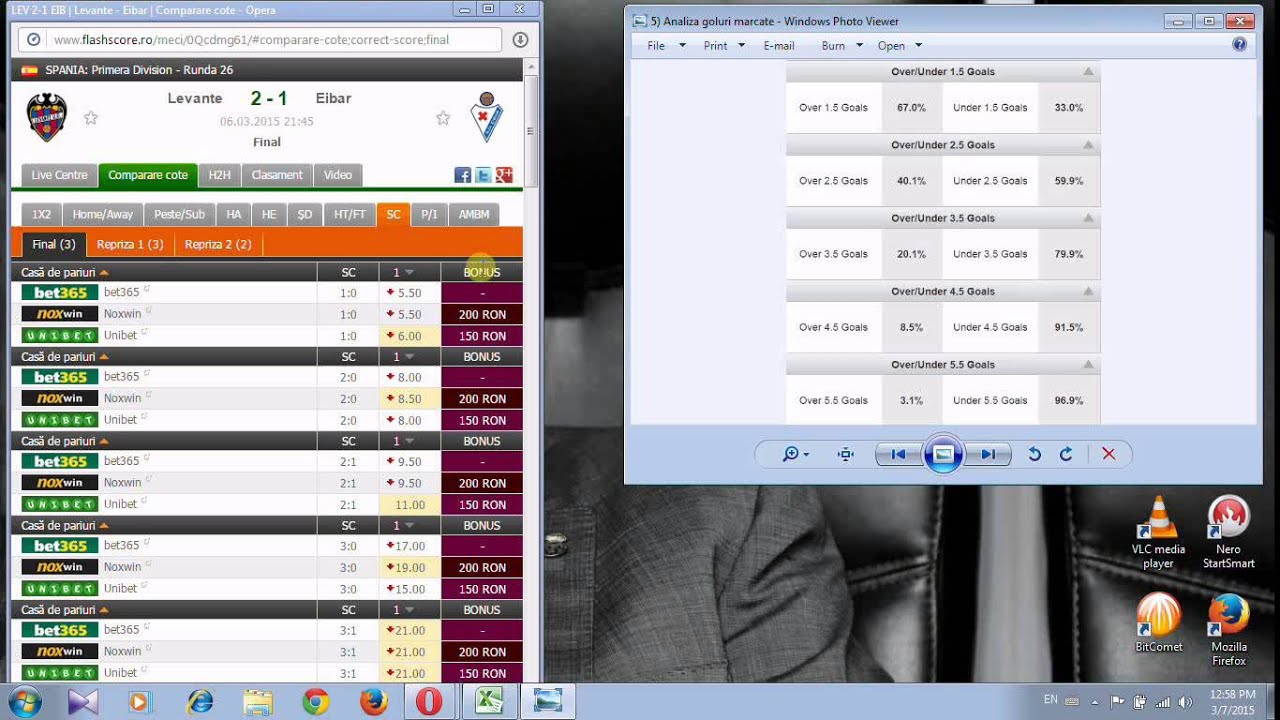Start slideshow in Photo Viewer
Screen dimensions: 1280x720
click(x=943, y=454)
